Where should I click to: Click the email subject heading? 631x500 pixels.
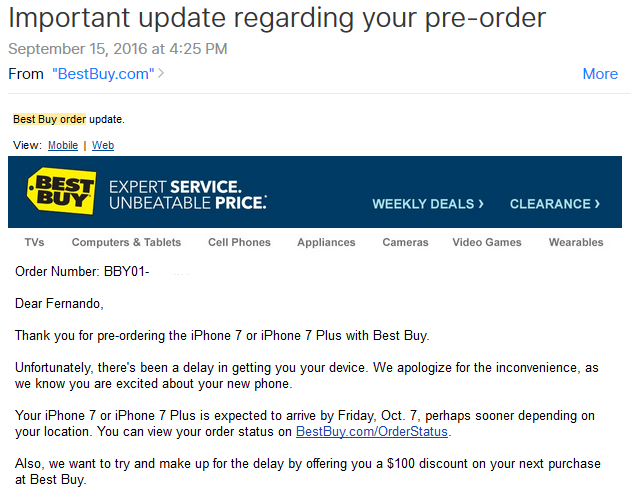277,18
